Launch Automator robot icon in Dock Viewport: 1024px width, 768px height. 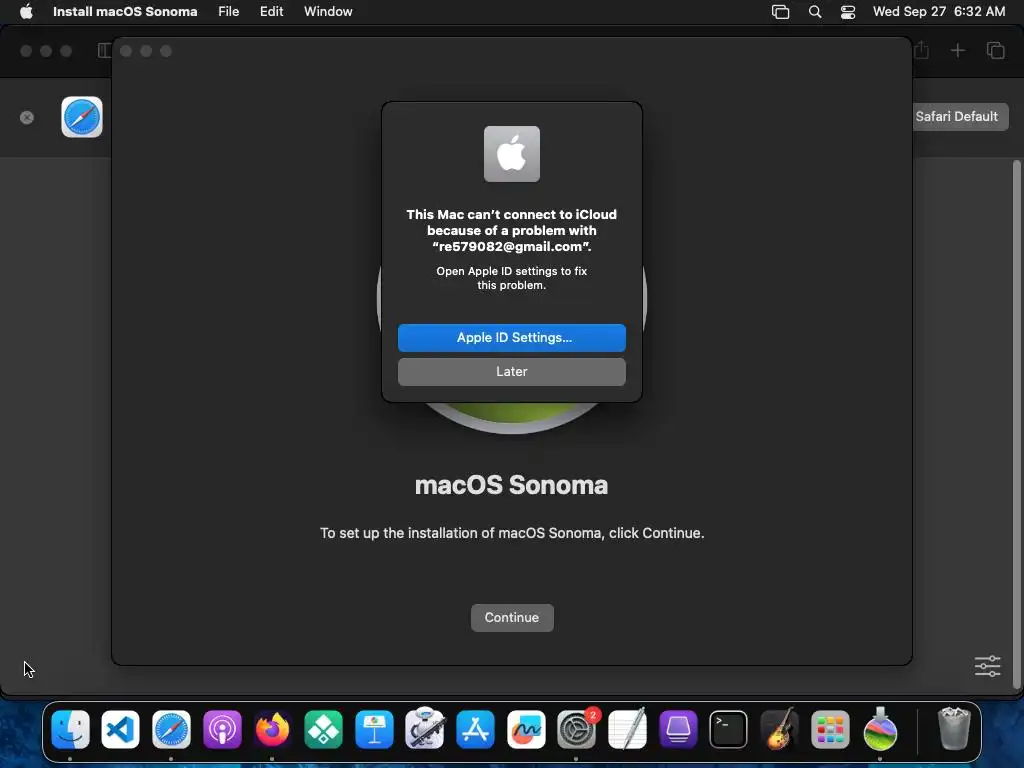pyautogui.click(x=424, y=729)
